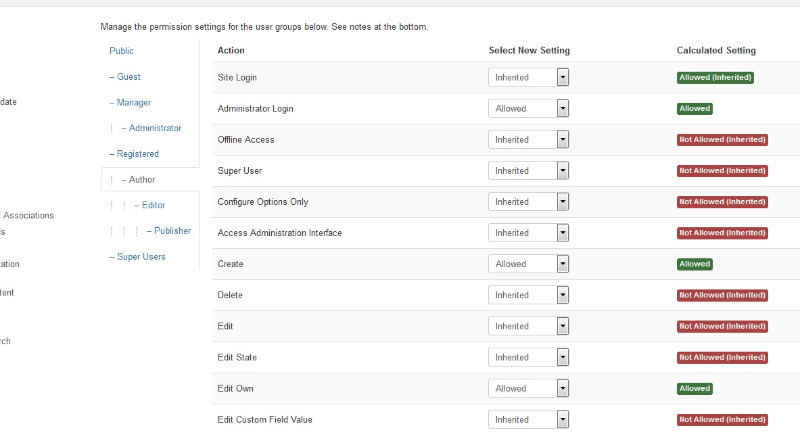Expand the Edit Own setting dropdown
800x442 pixels.
[528, 388]
